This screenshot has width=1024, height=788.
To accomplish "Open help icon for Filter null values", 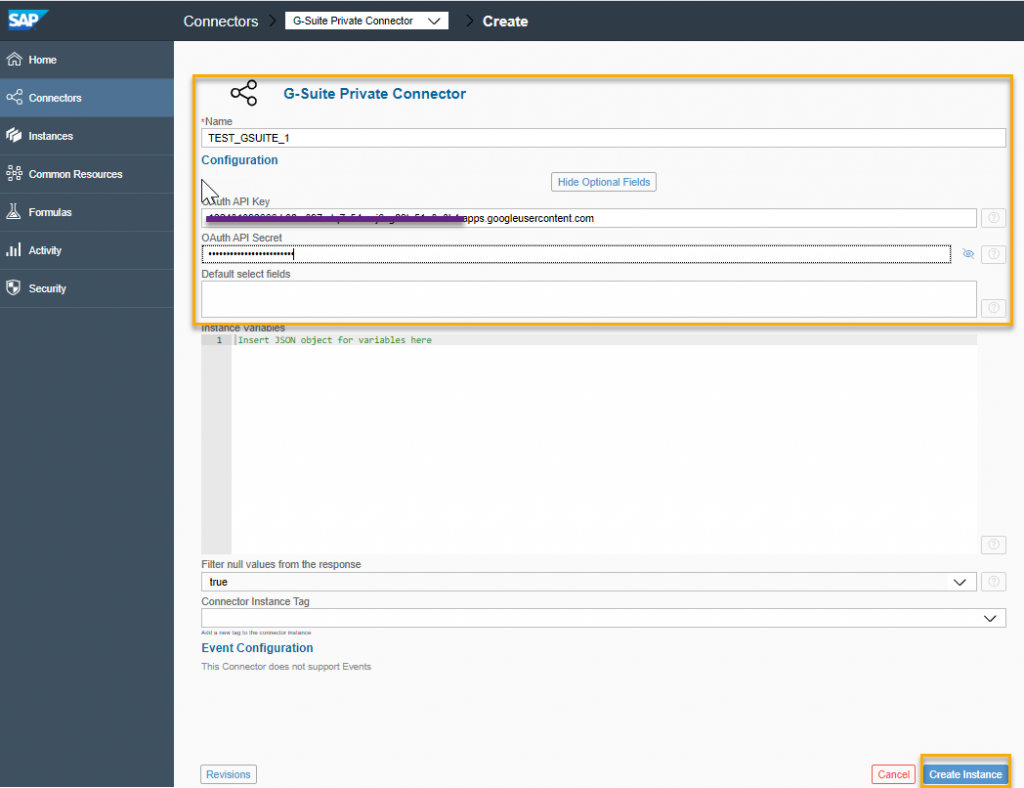I will 993,582.
